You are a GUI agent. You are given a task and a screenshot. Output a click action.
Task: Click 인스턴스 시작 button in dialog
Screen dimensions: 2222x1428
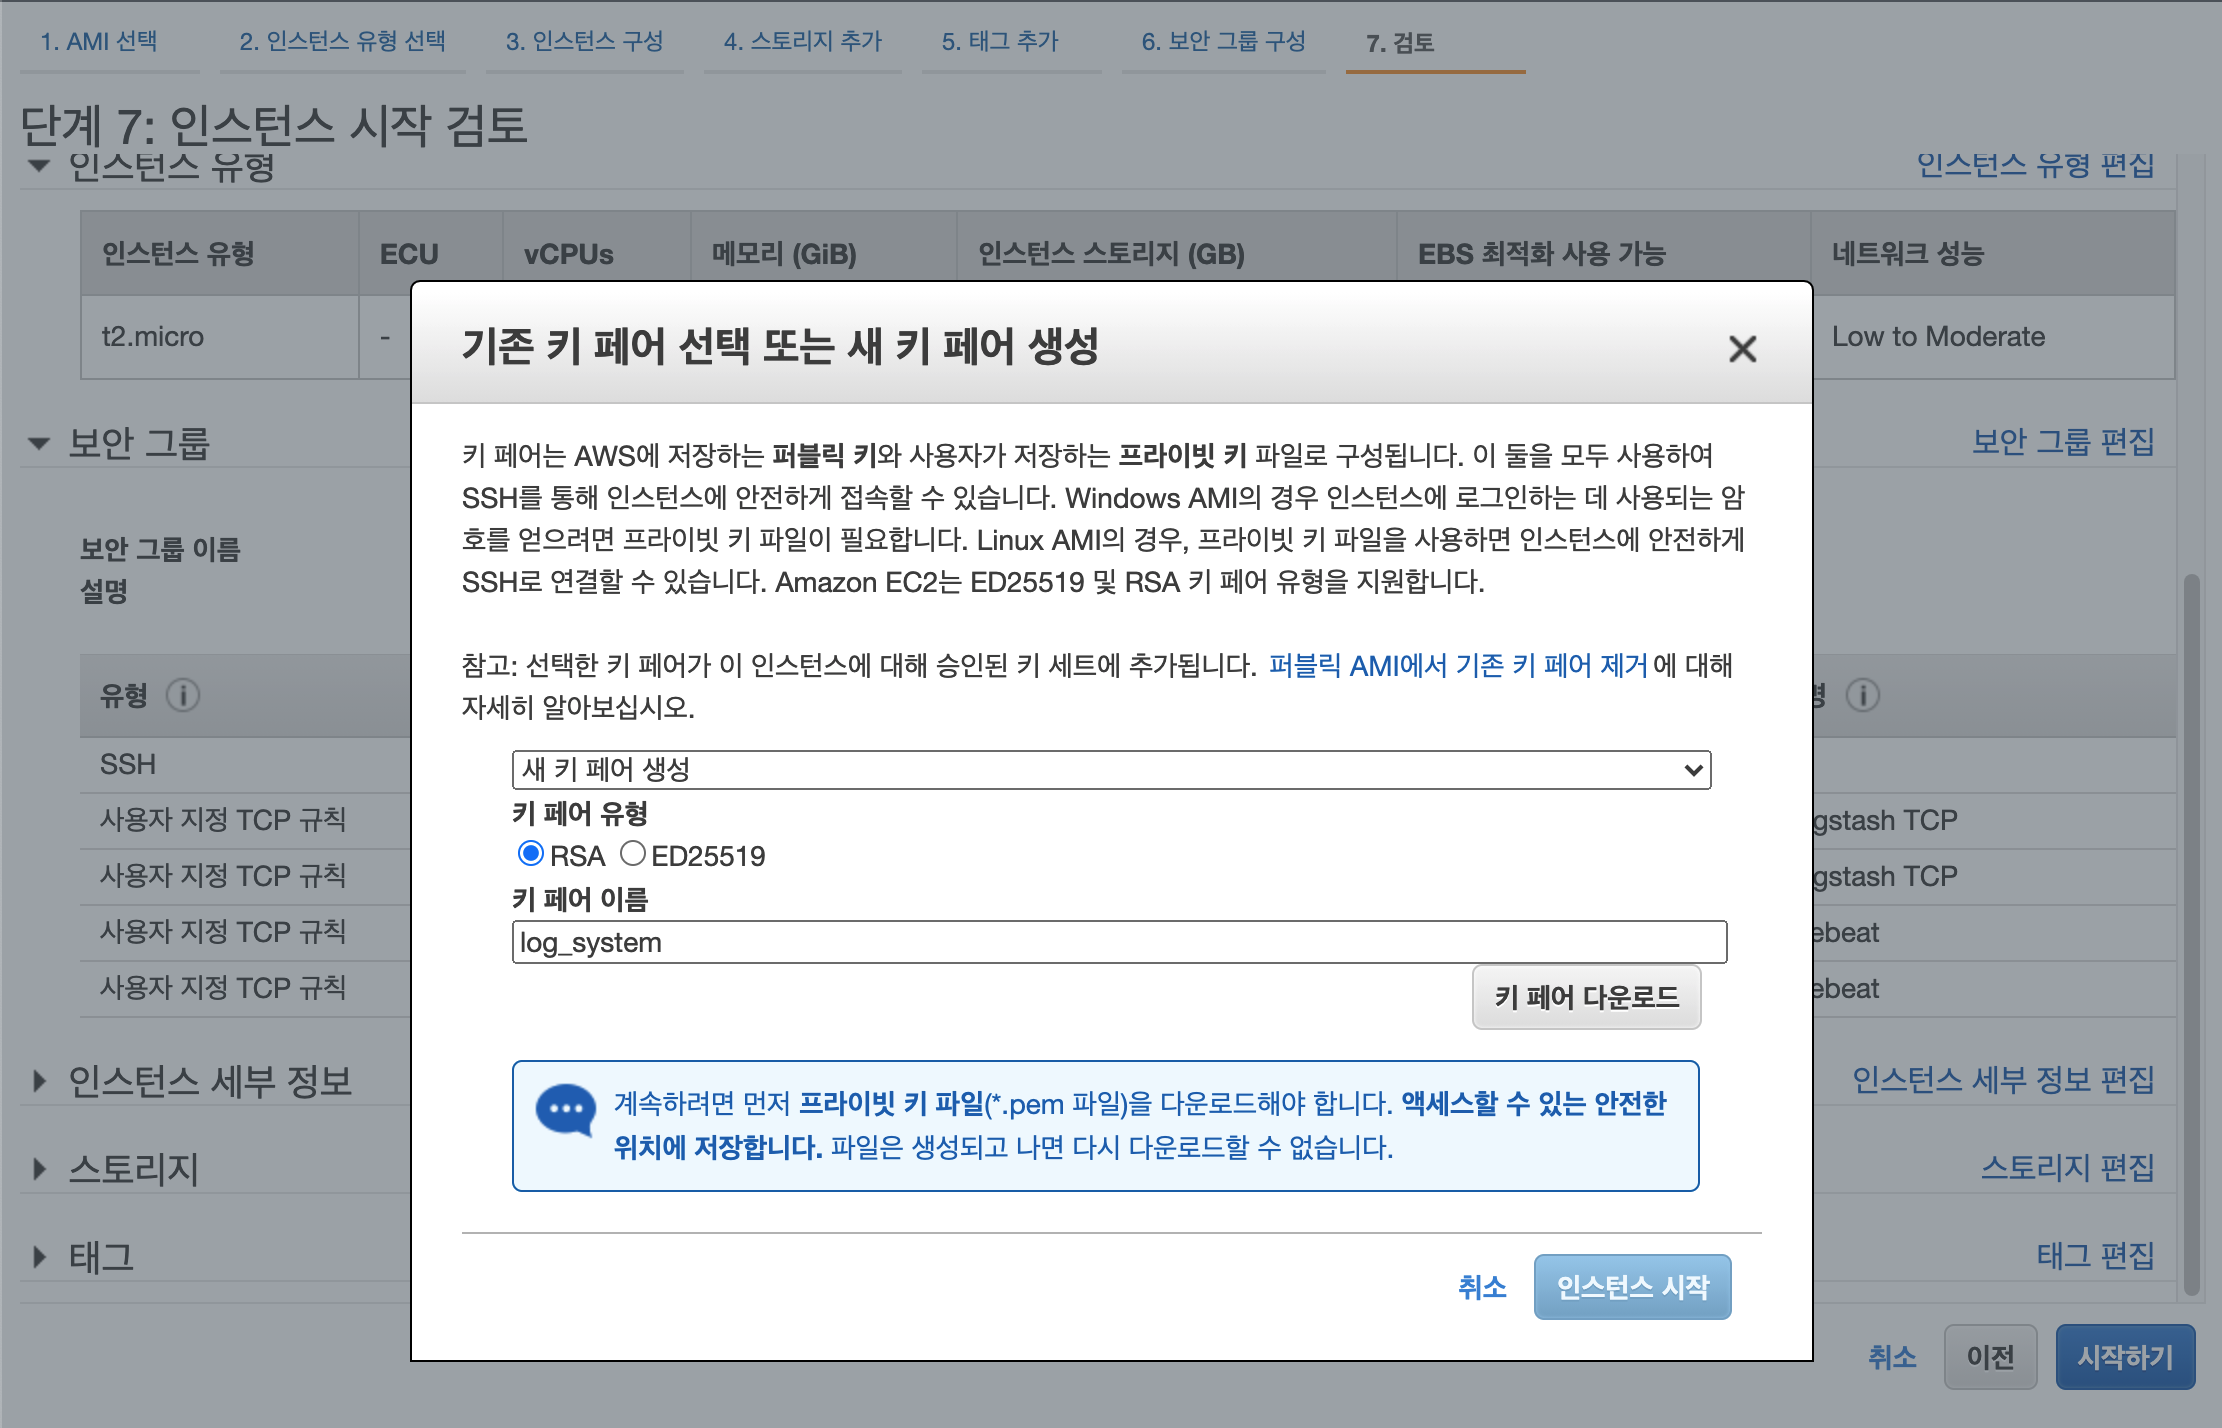pyautogui.click(x=1632, y=1287)
